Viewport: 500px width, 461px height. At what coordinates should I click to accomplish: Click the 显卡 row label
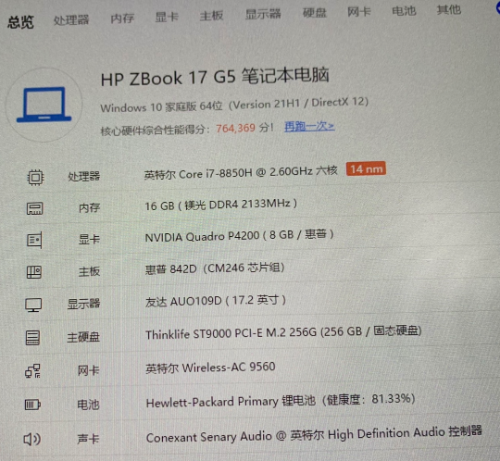pyautogui.click(x=89, y=239)
